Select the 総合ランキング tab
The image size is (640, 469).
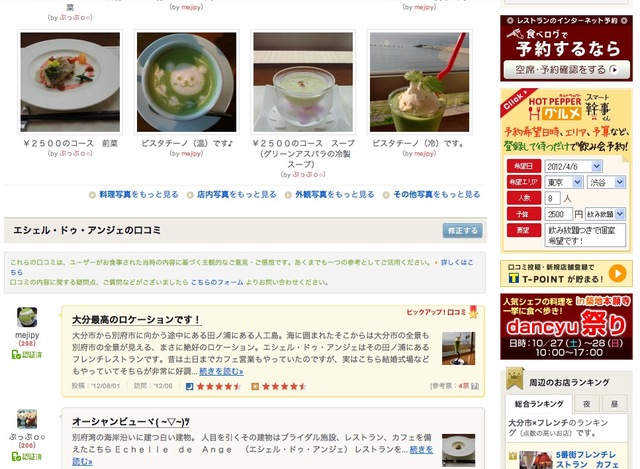[x=539, y=404]
